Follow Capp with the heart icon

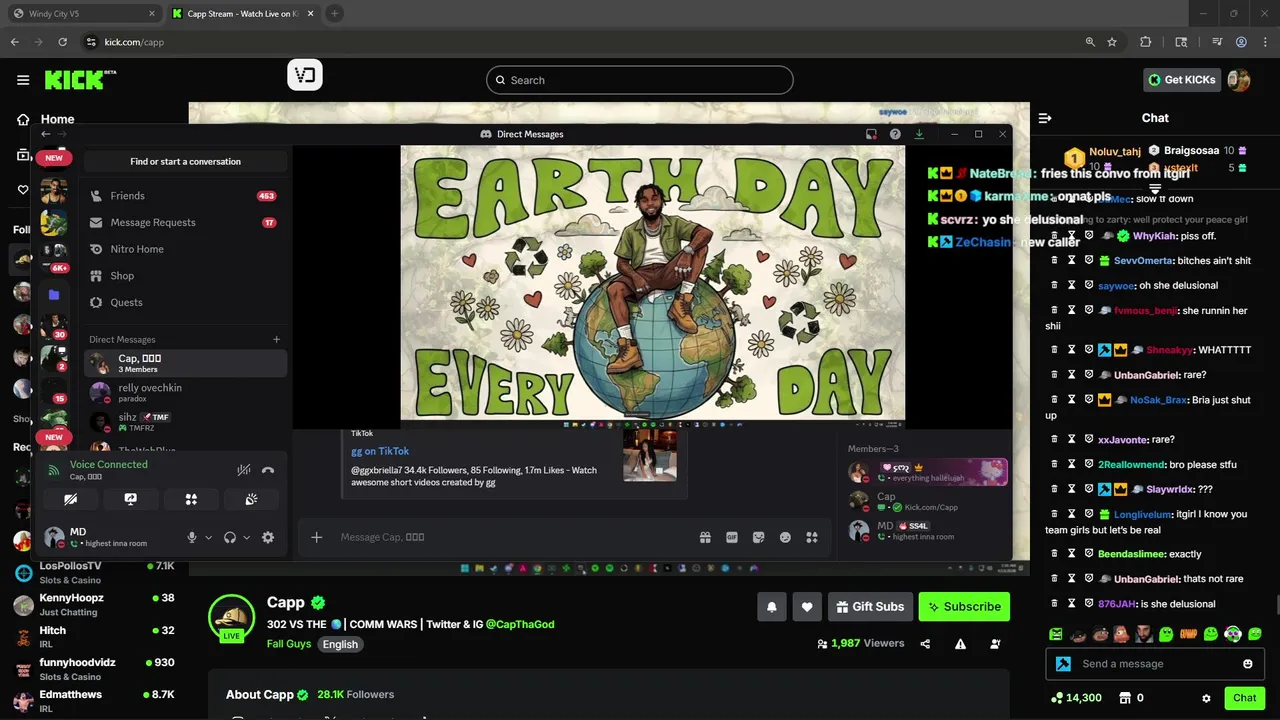(807, 606)
